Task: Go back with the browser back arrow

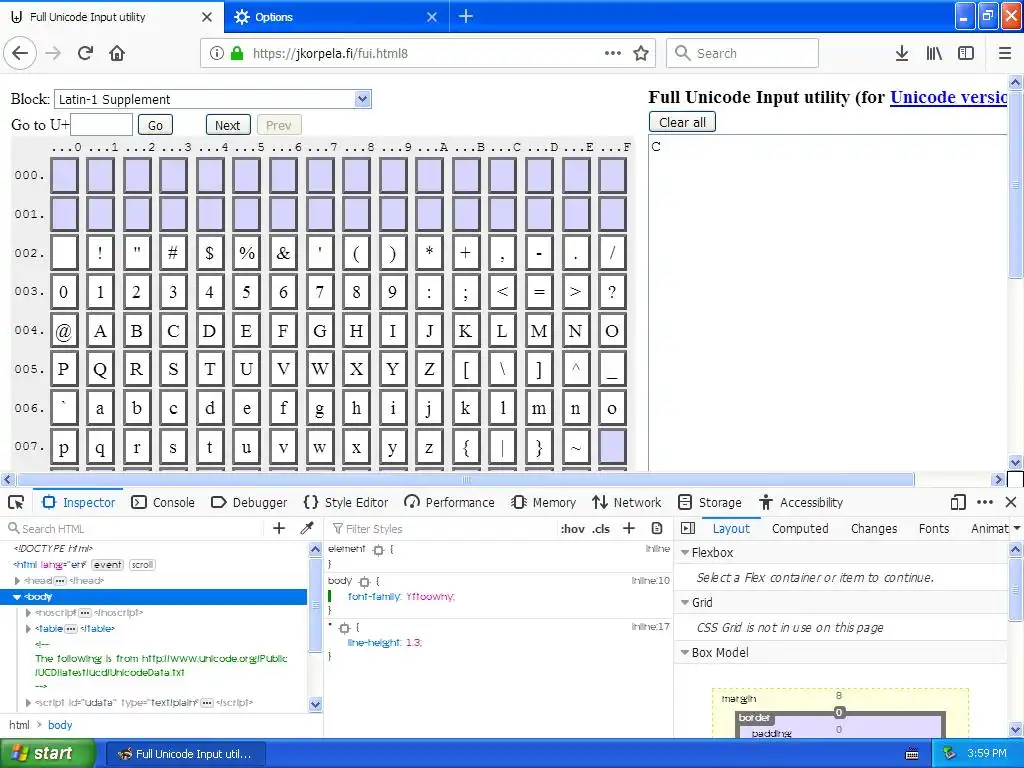Action: [x=20, y=53]
